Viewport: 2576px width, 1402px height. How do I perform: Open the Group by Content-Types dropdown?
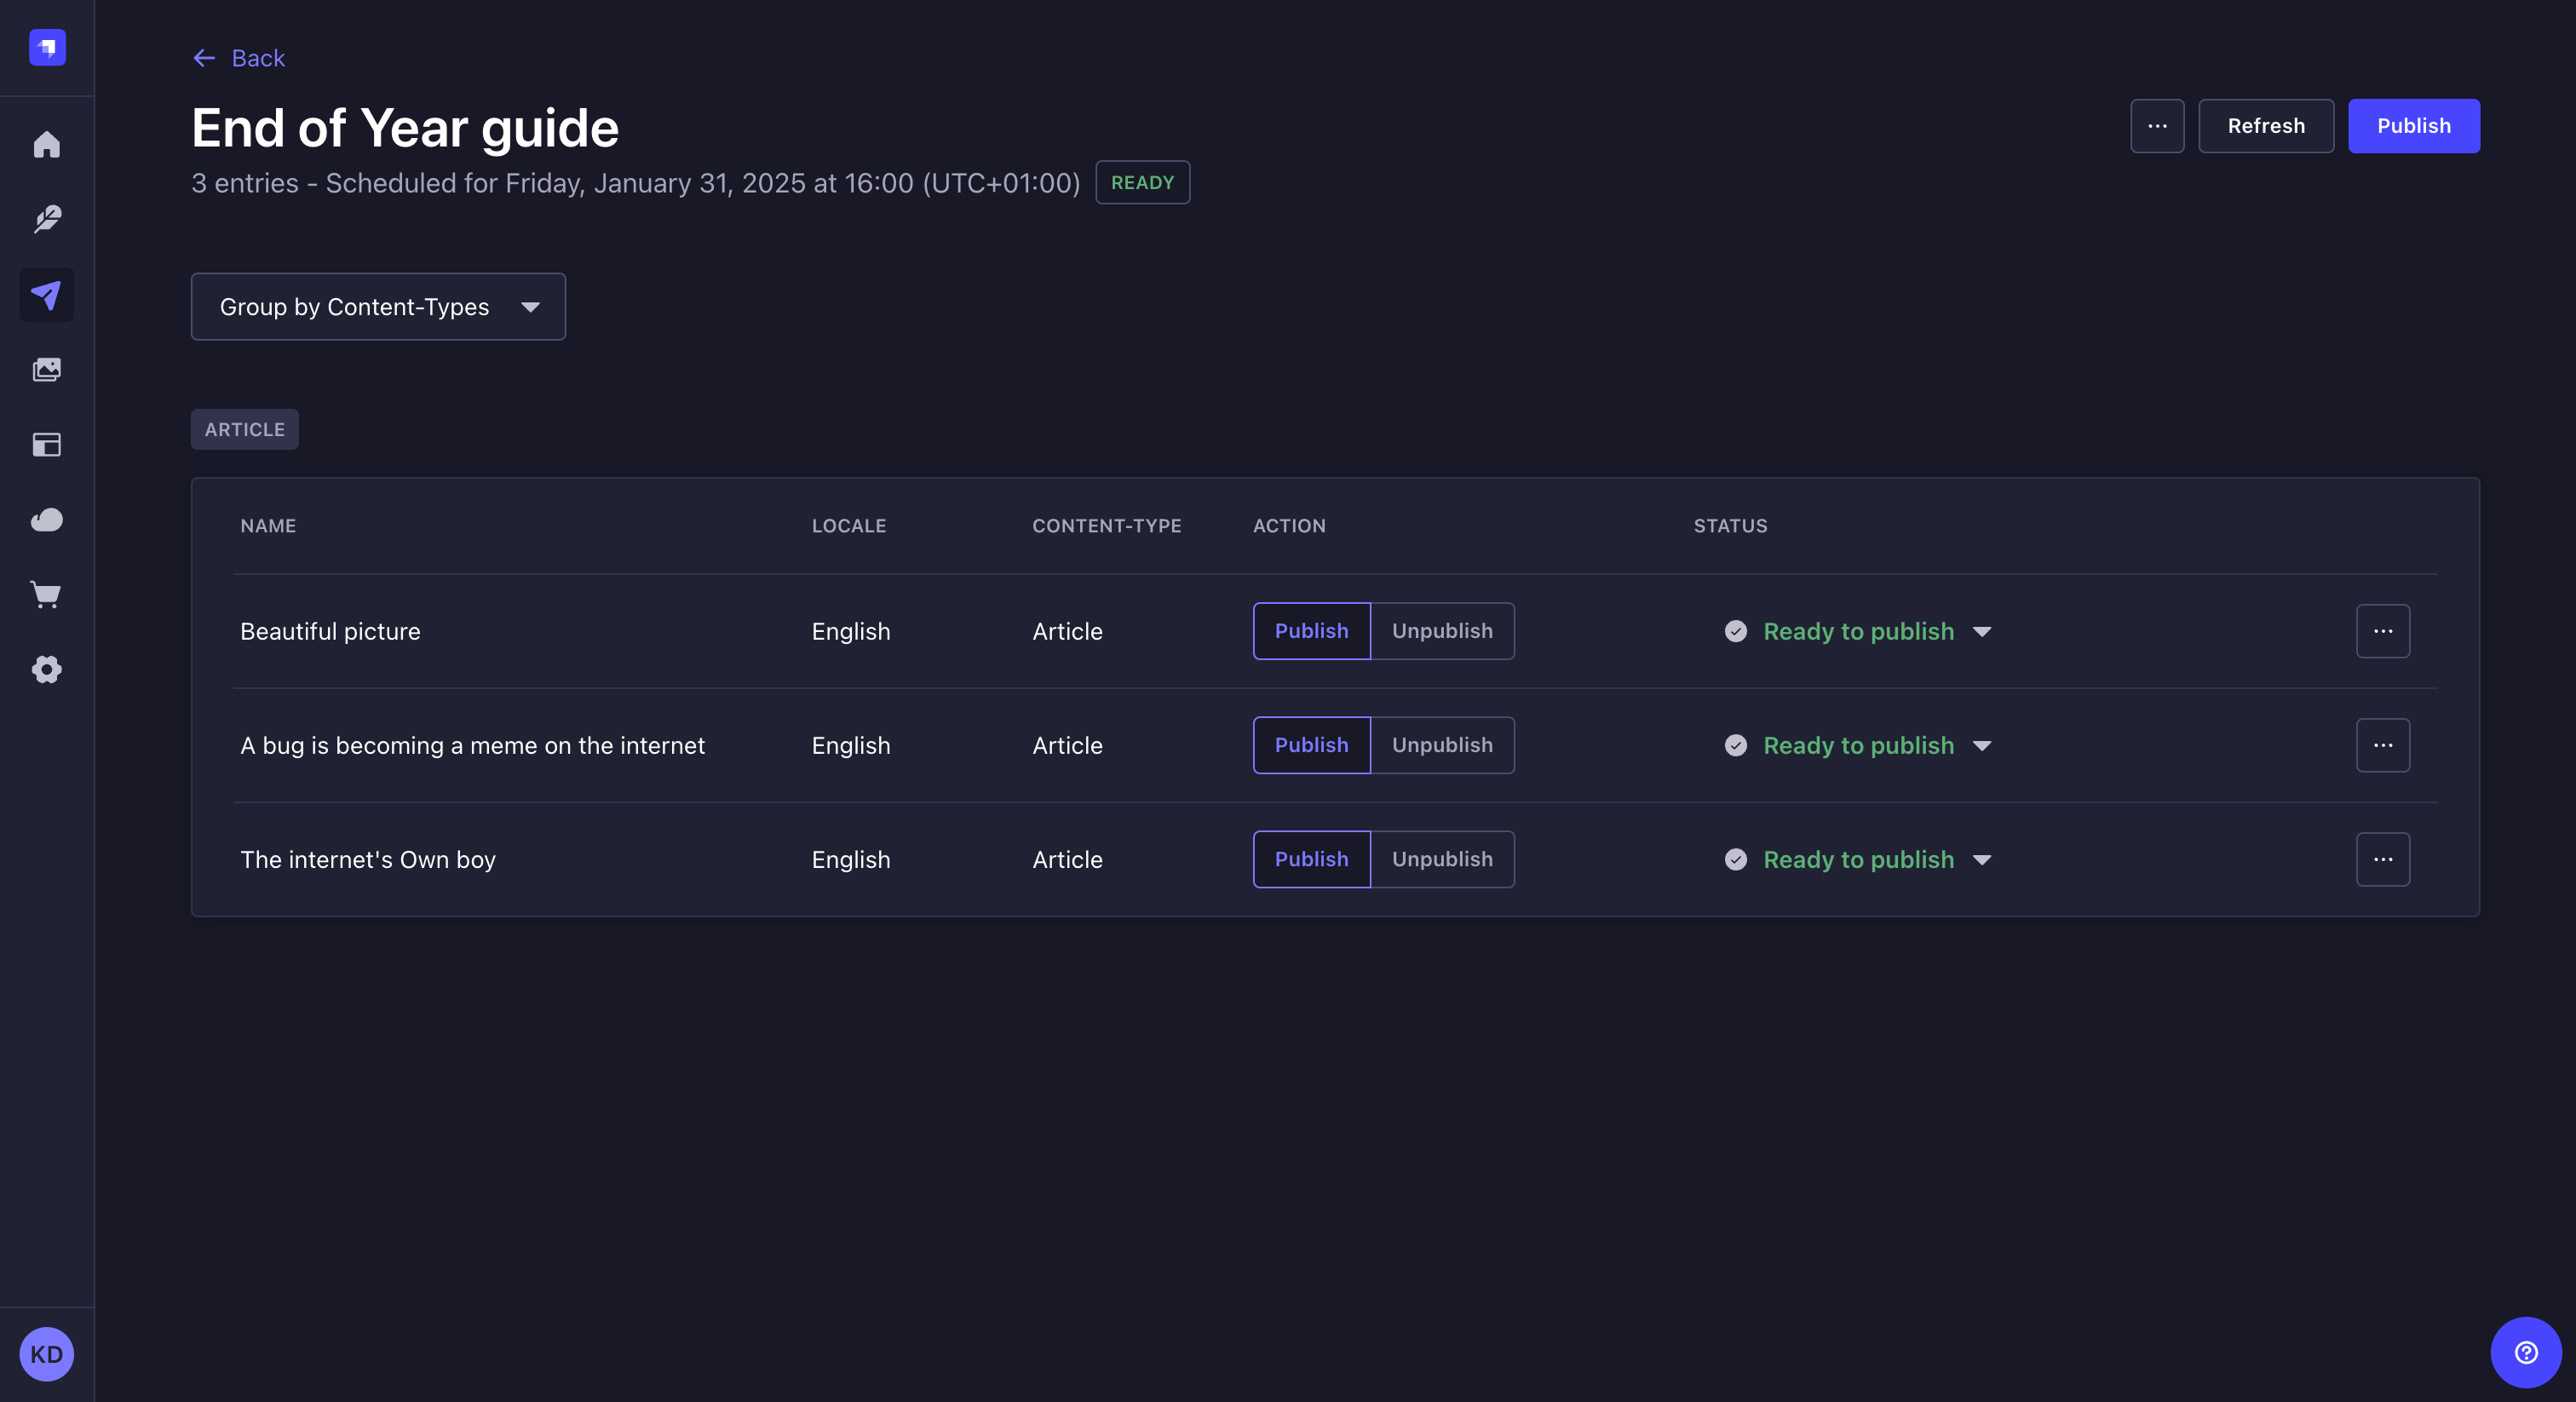[378, 307]
